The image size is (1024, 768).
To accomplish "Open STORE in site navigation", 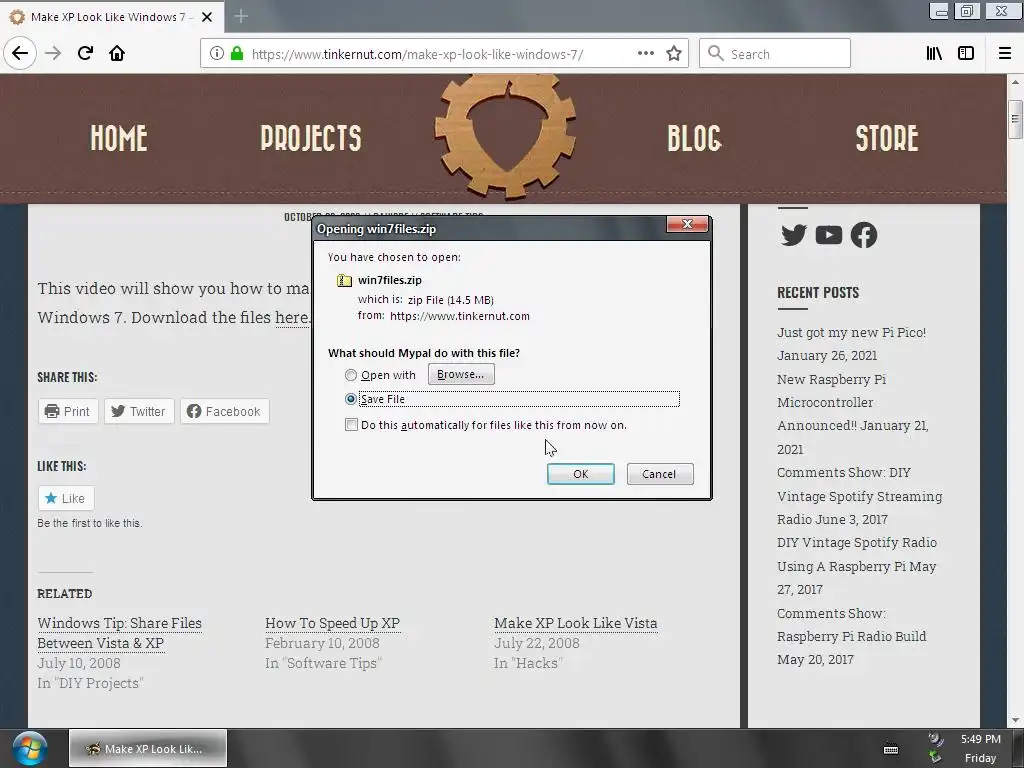I will click(x=887, y=138).
